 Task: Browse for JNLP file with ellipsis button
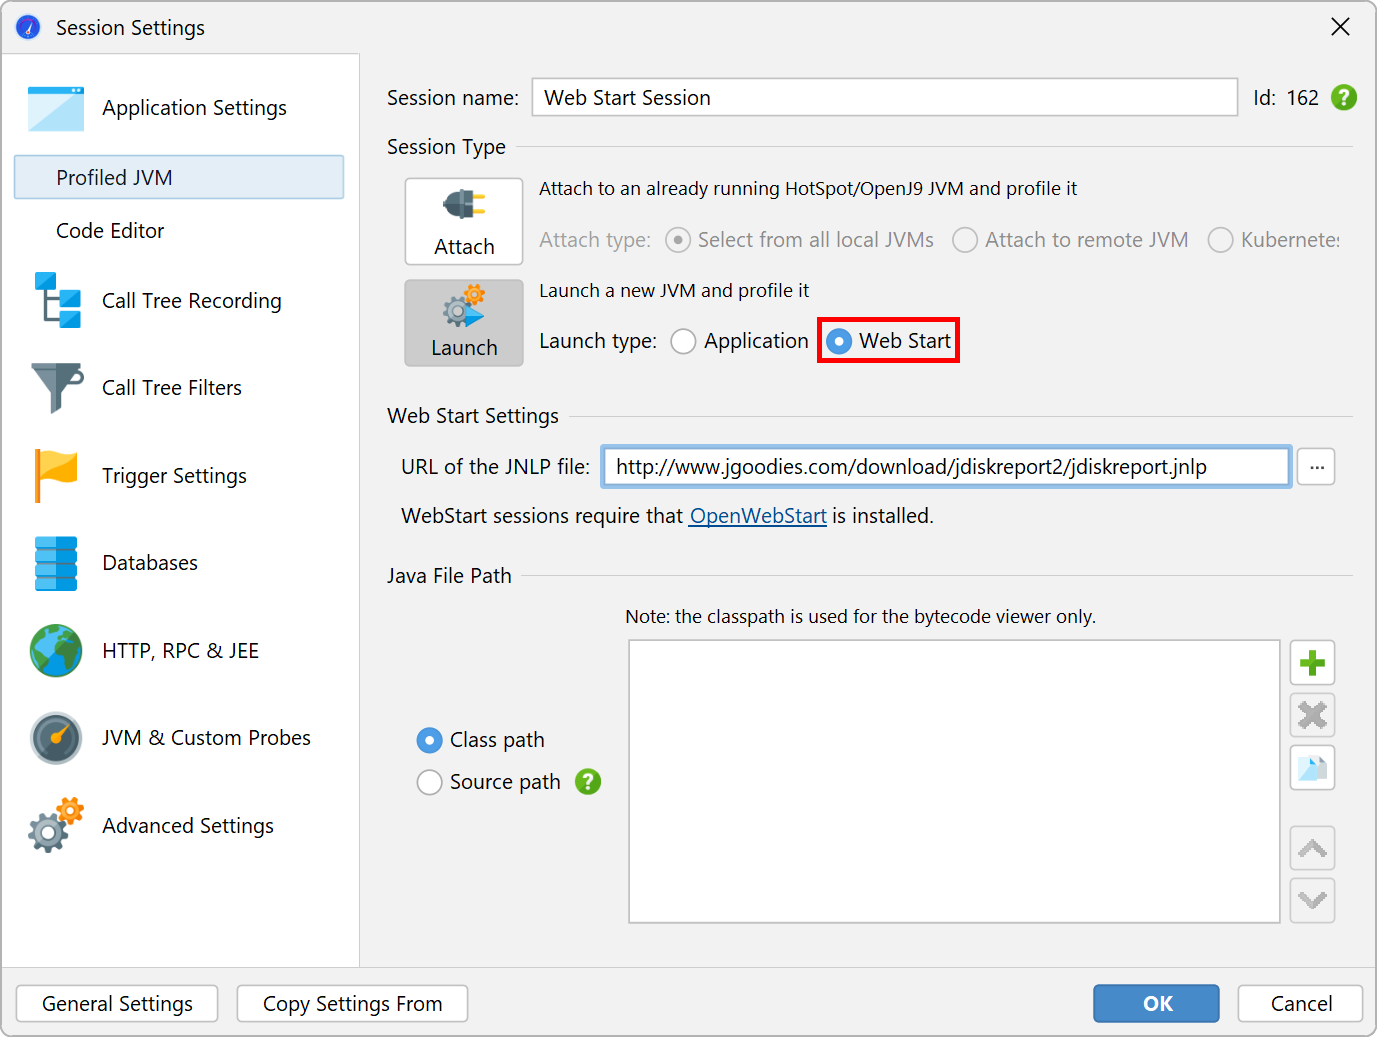[x=1316, y=467]
